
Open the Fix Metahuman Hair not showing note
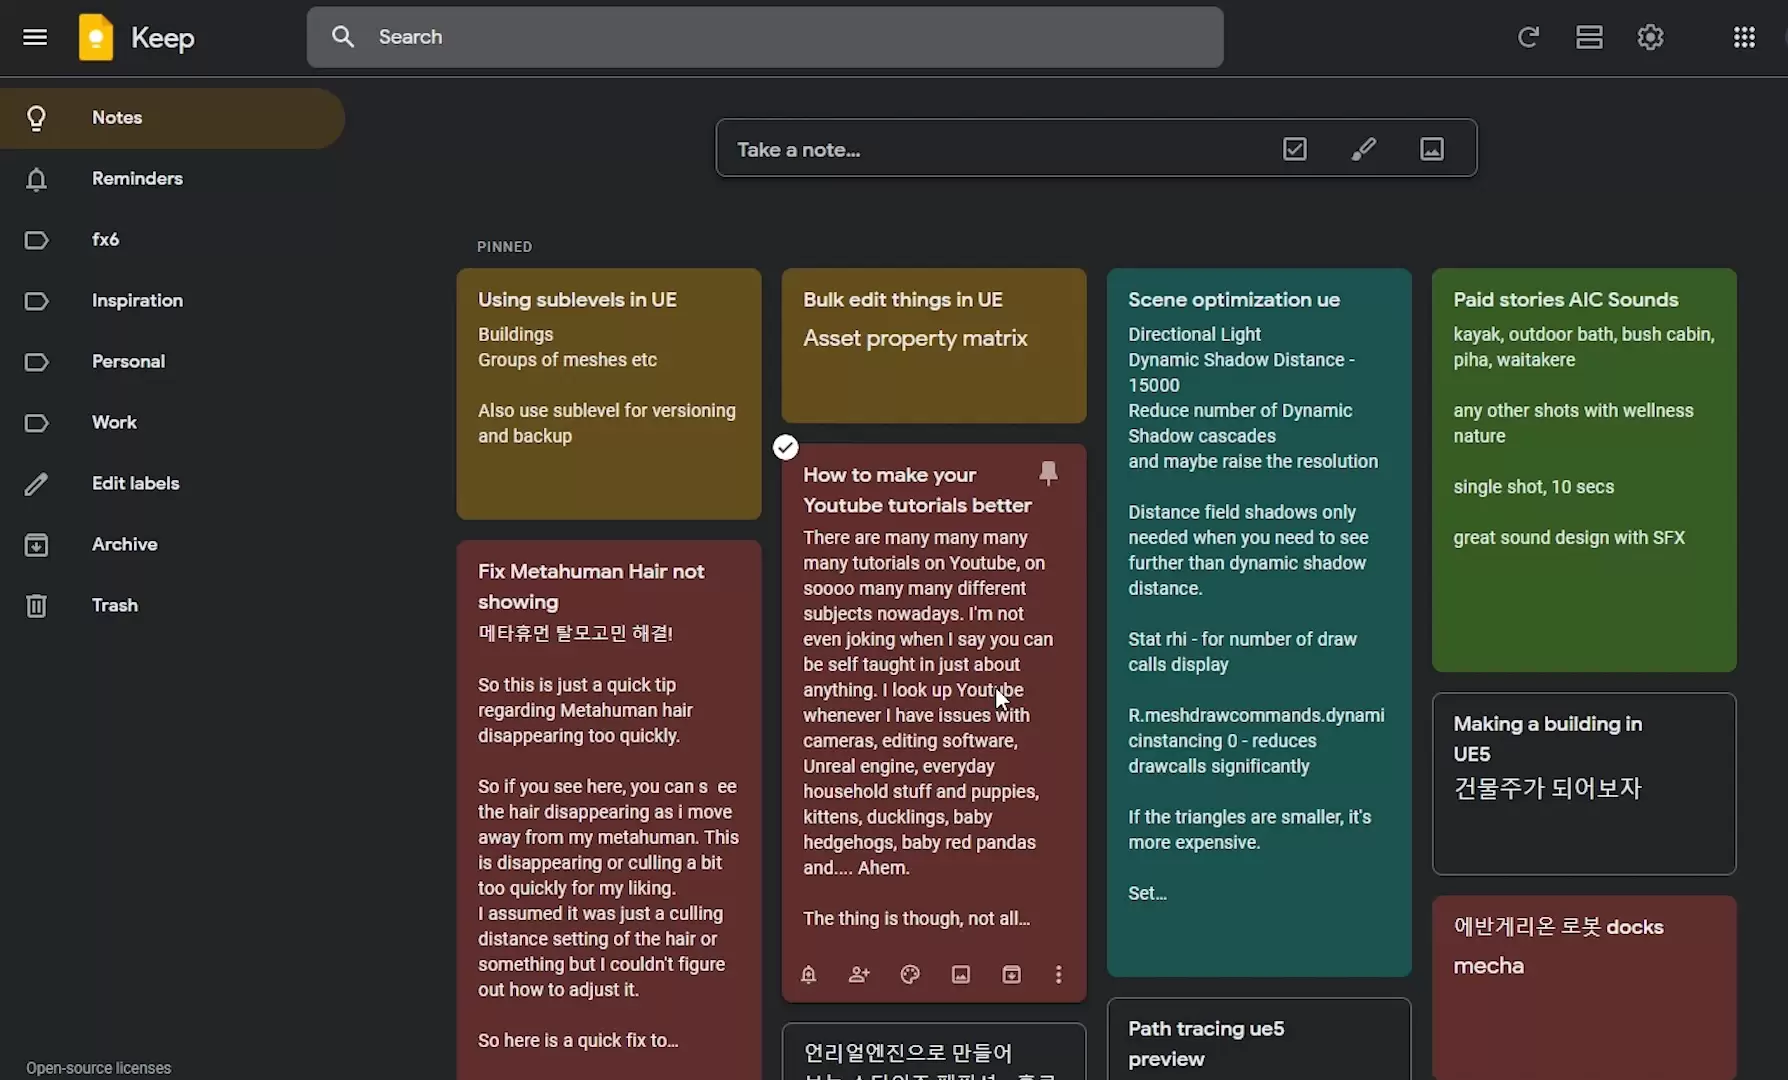click(609, 810)
